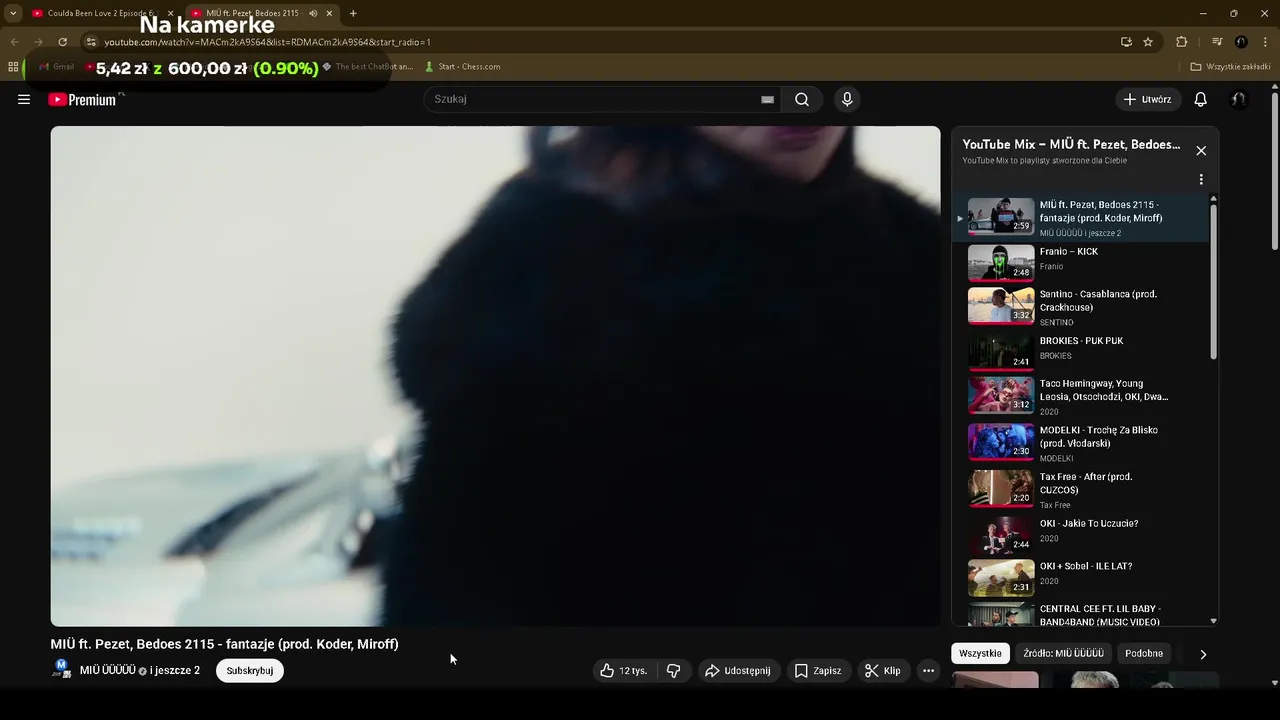Close the Coulda Been Love 2 tab
1280x720 pixels.
pos(170,13)
